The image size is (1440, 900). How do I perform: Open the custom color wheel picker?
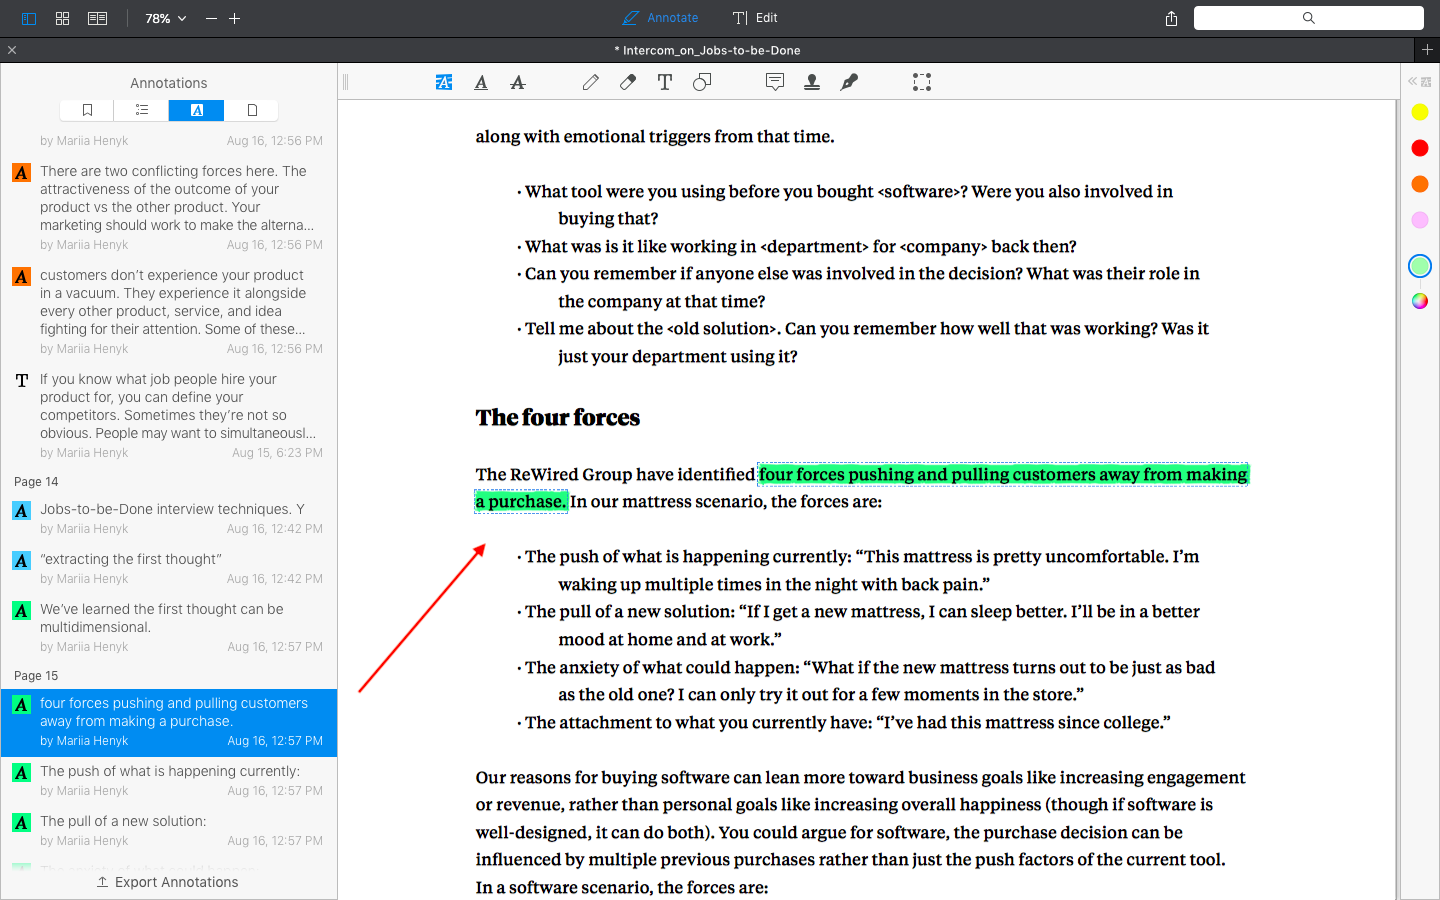click(x=1420, y=301)
